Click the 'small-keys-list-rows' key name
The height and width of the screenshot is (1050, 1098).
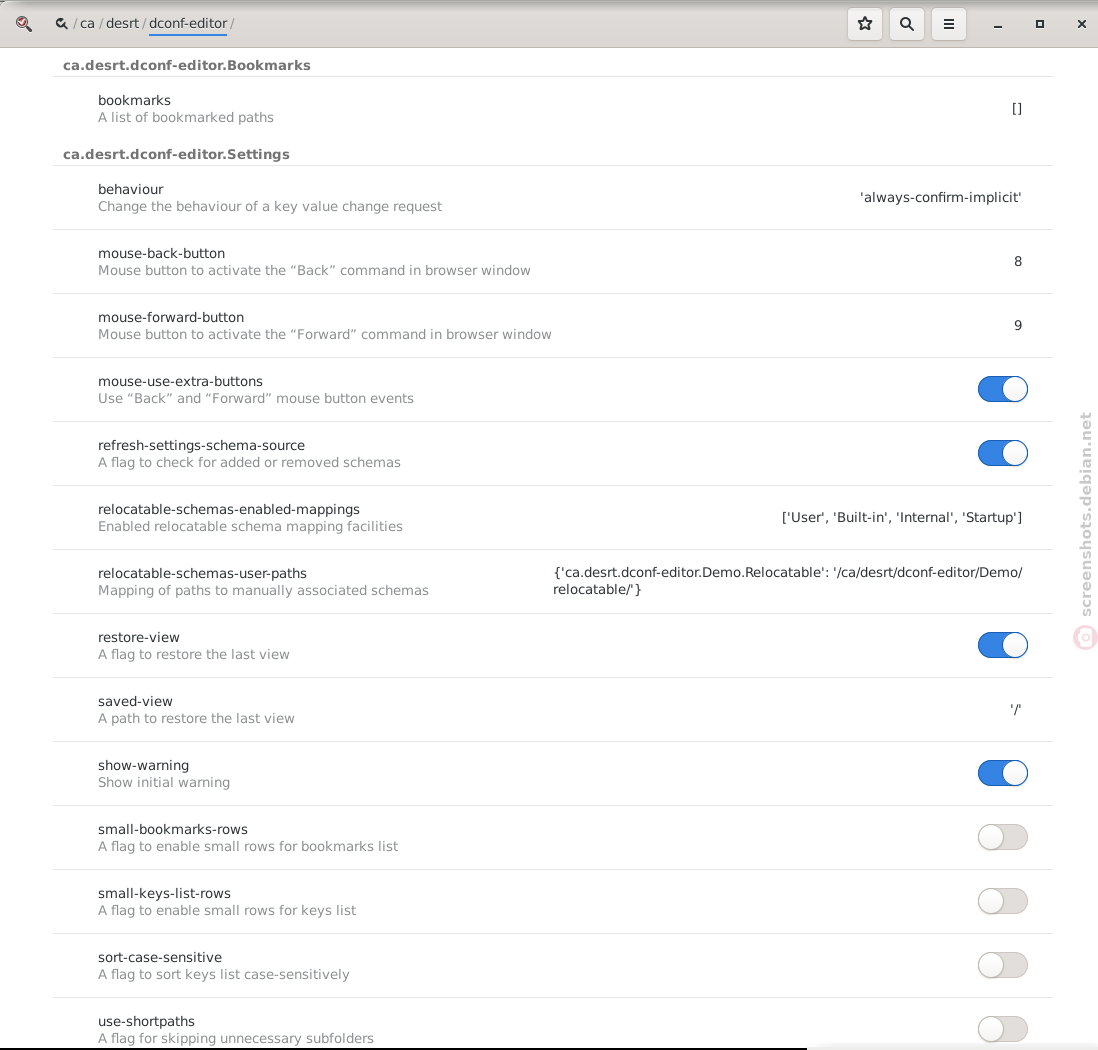(165, 893)
